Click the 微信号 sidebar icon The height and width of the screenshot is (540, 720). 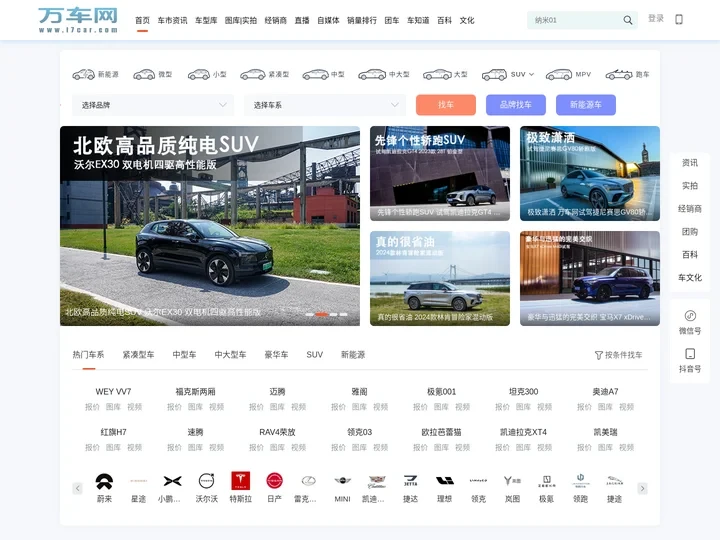pos(690,315)
